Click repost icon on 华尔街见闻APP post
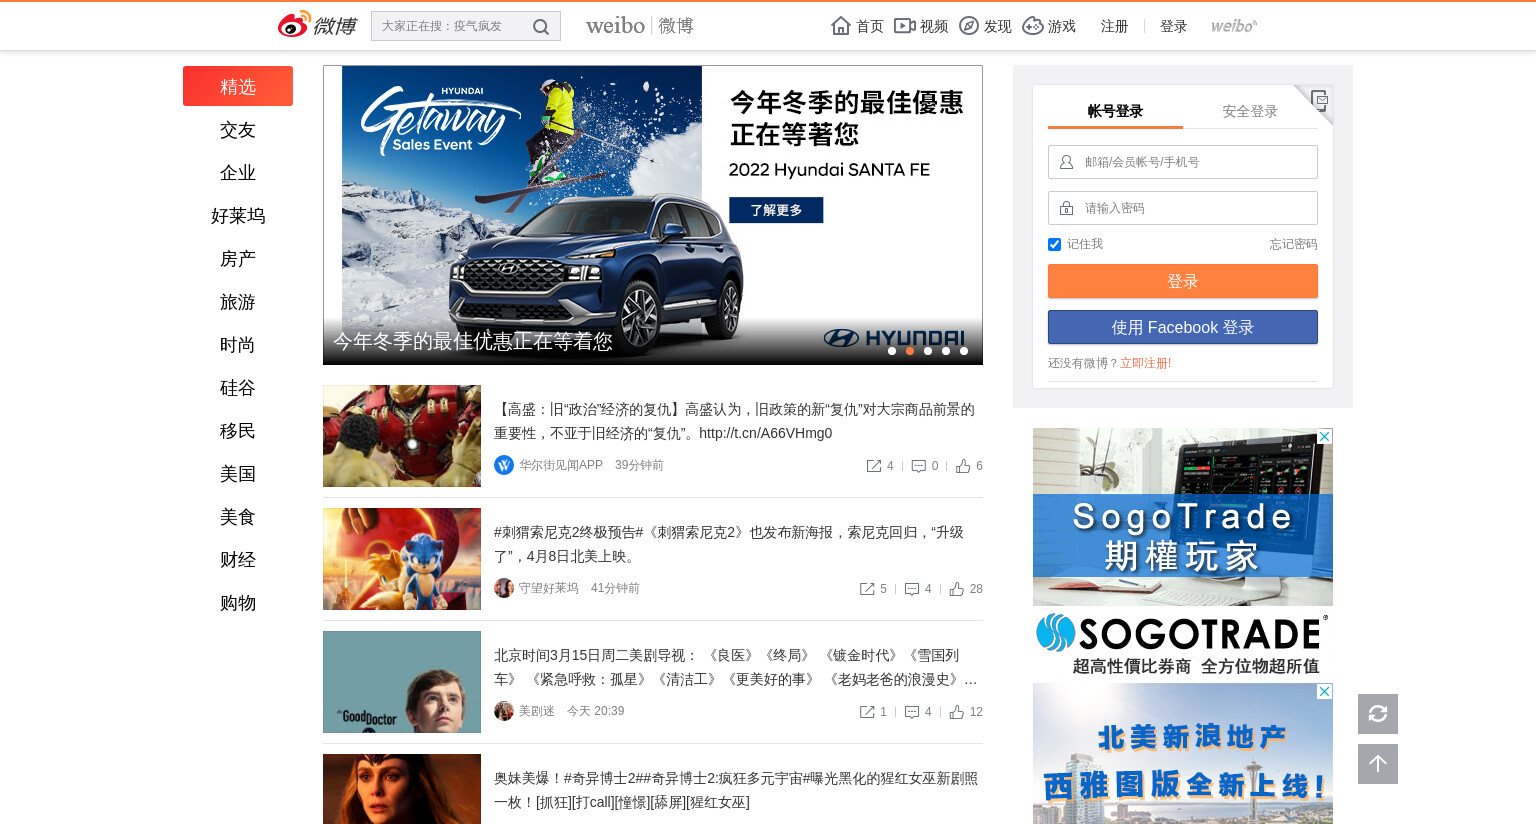 point(874,466)
